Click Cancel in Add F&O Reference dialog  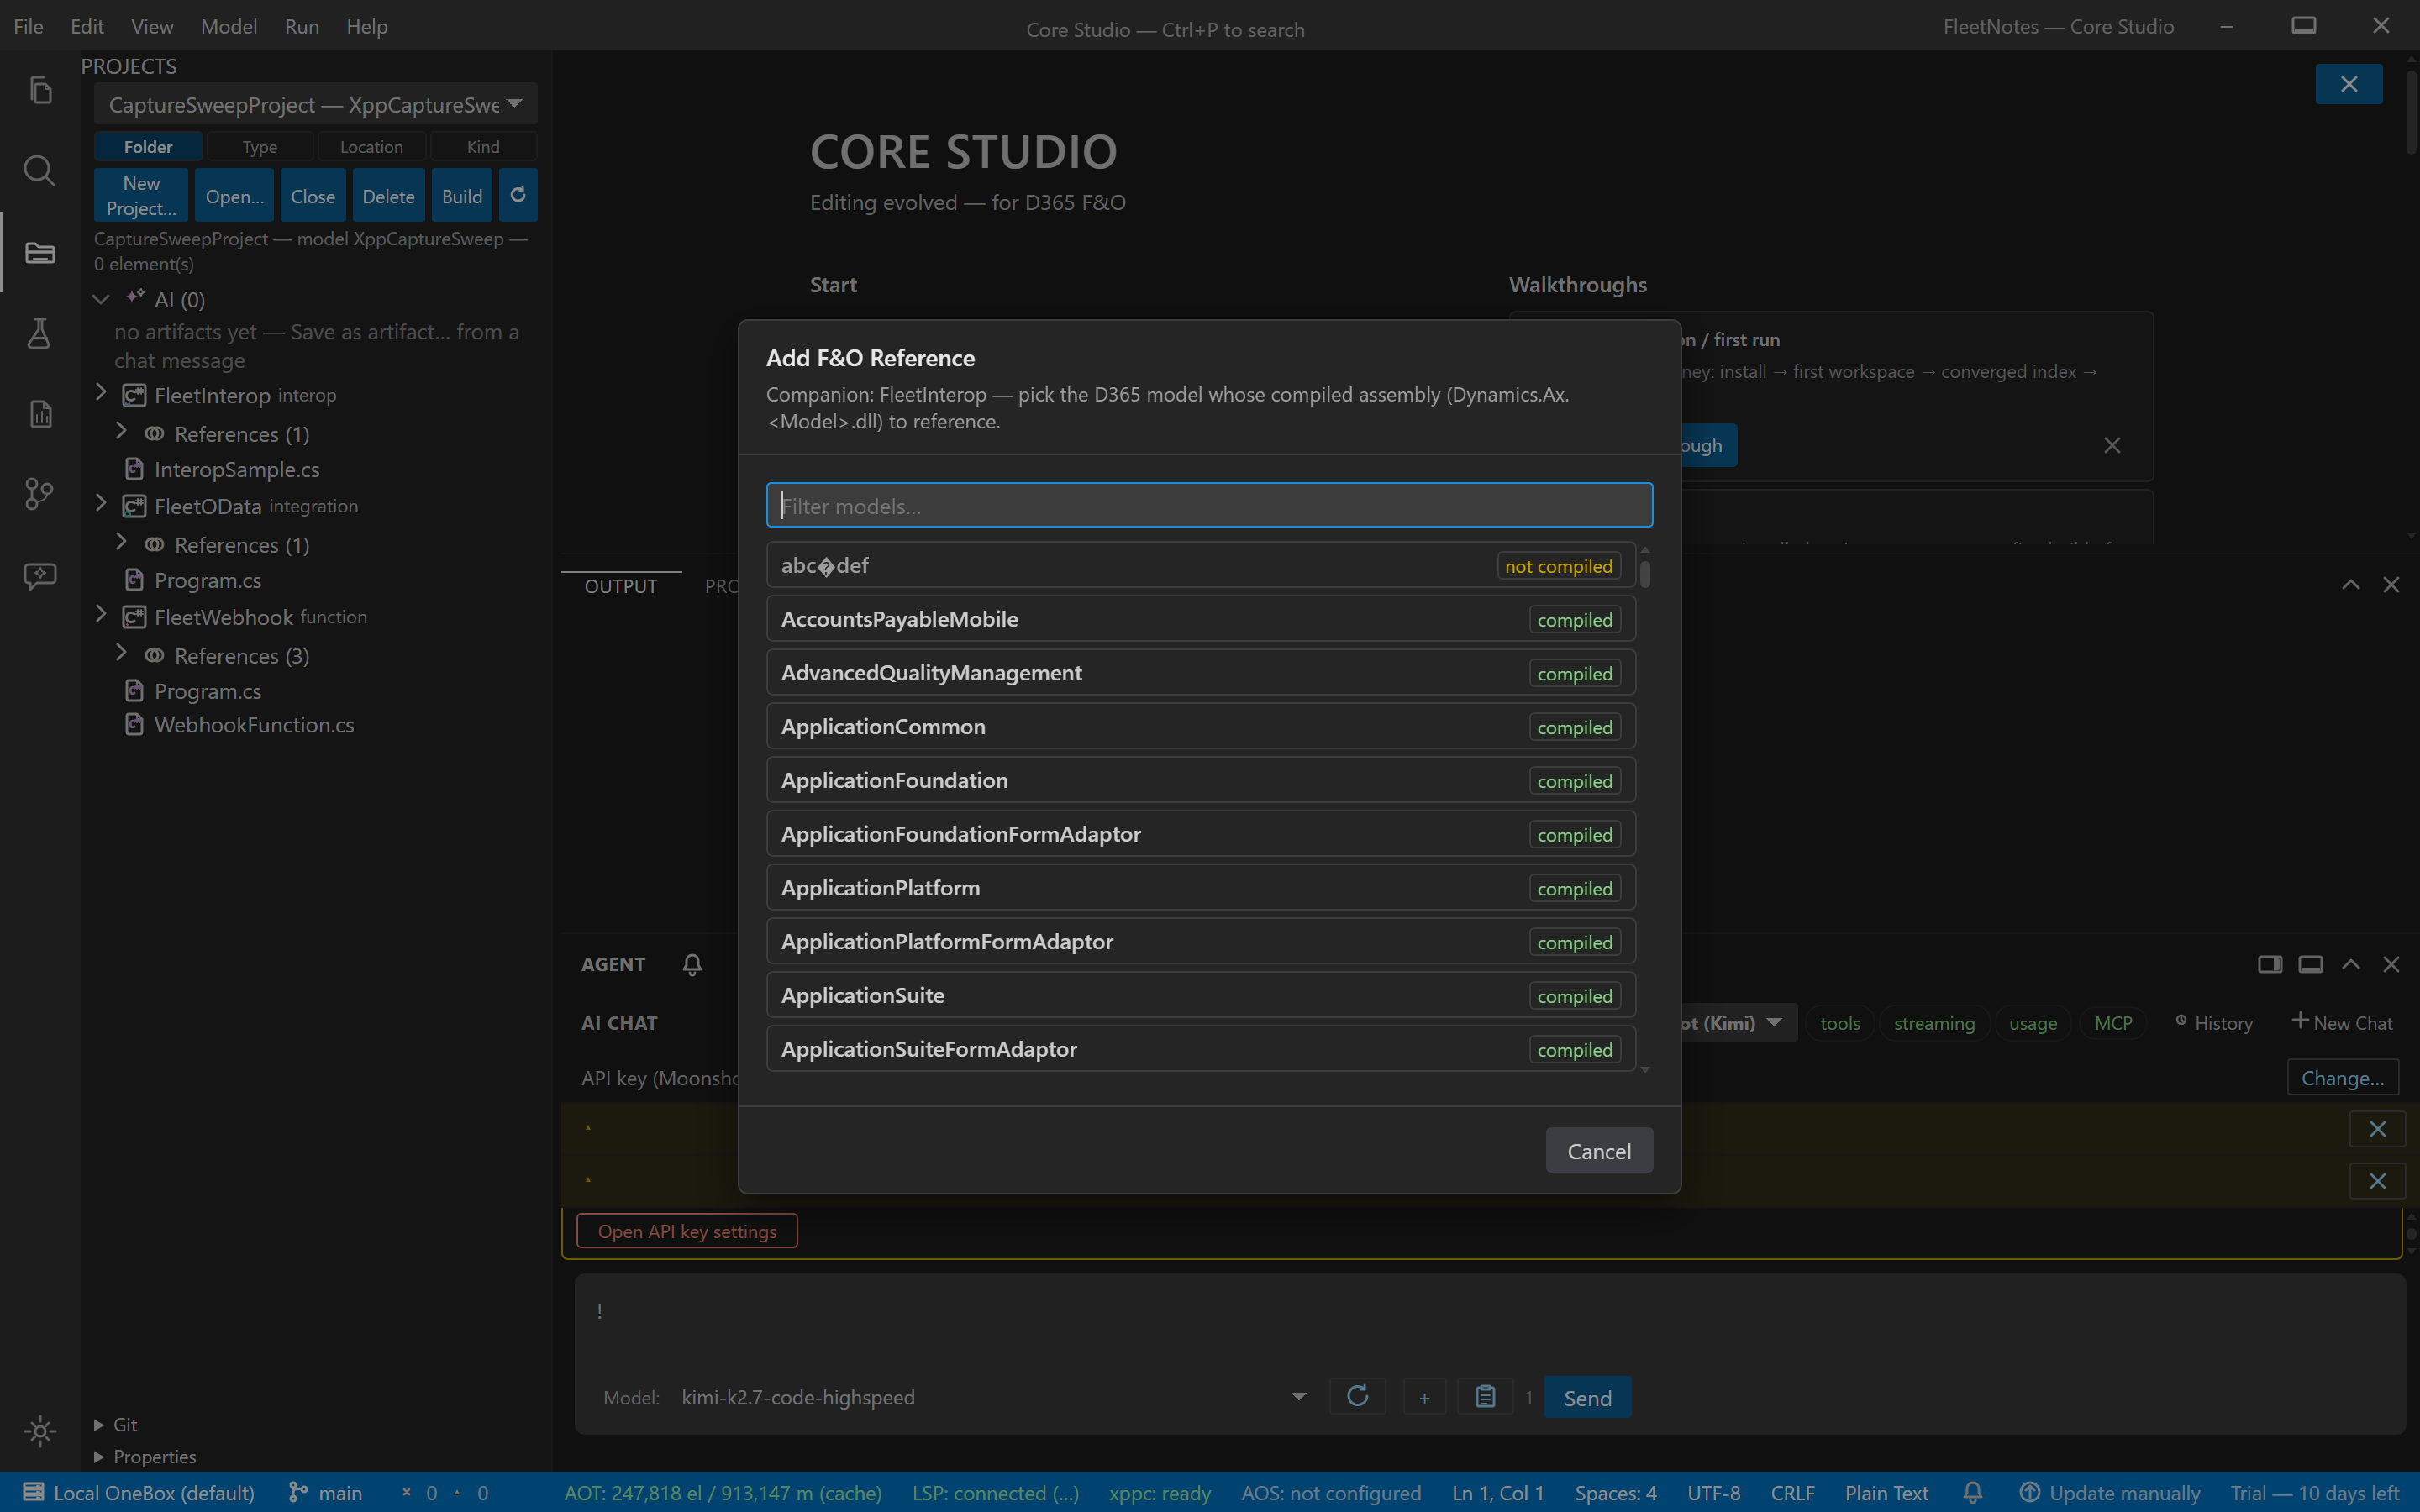1599,1150
